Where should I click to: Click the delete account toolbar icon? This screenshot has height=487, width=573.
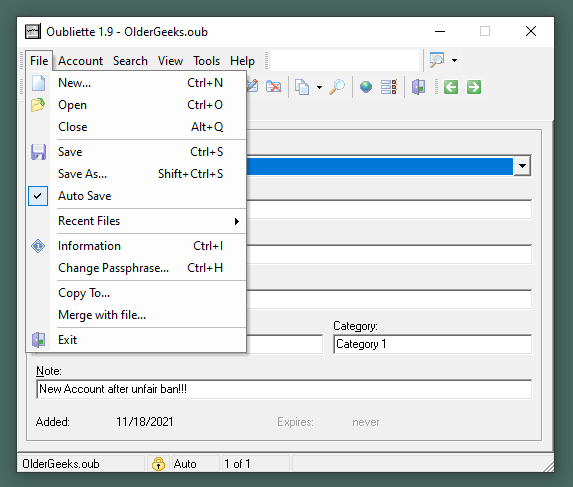273,87
